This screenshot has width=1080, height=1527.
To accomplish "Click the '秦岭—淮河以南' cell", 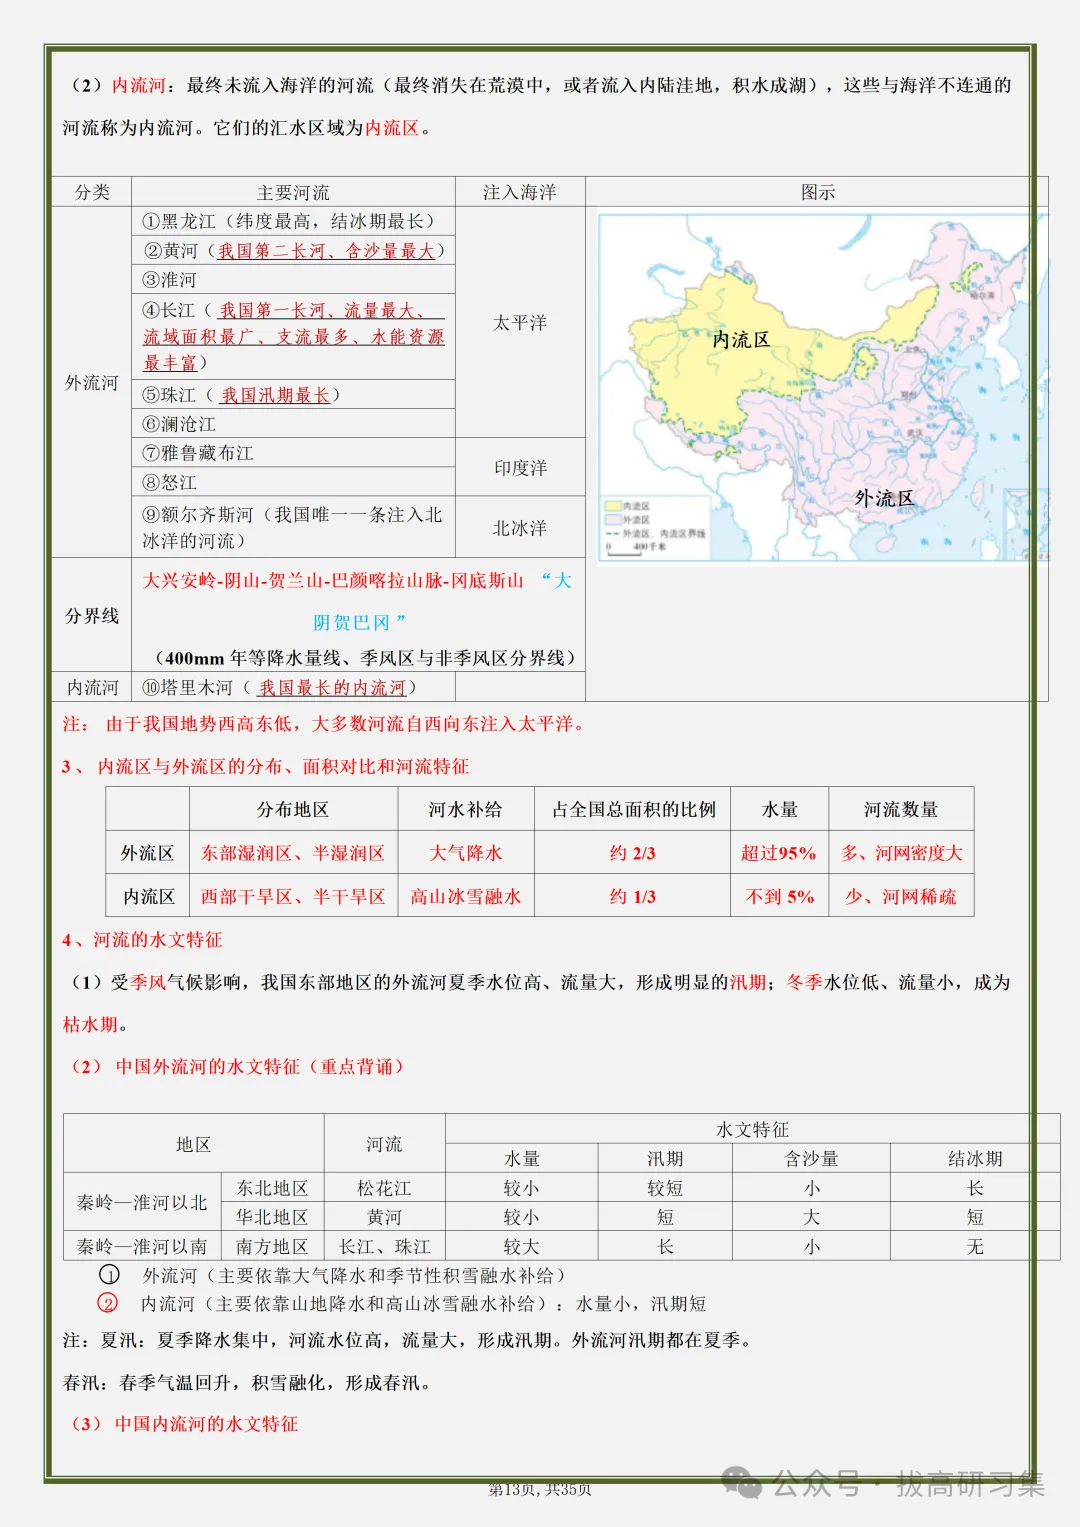I will point(142,1247).
